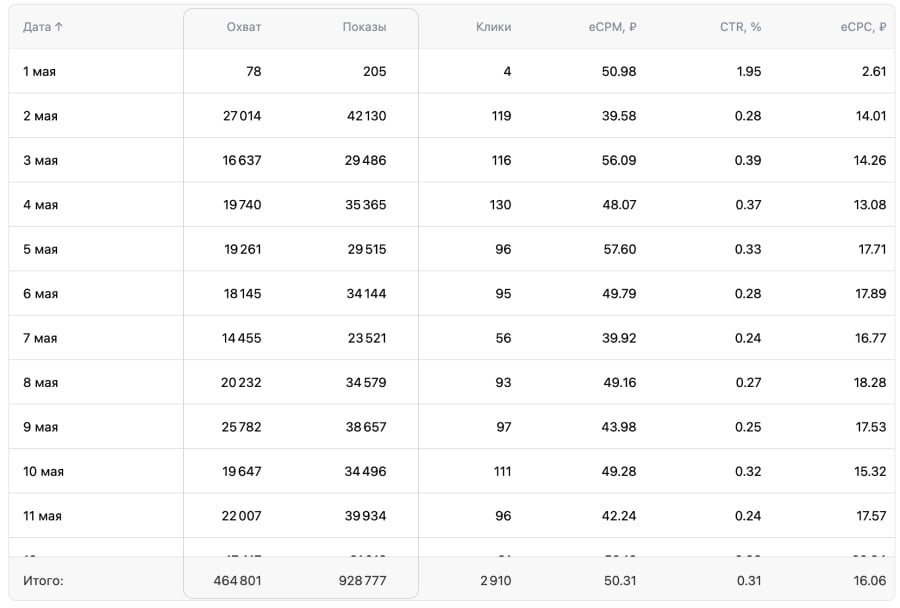The height and width of the screenshot is (608, 900).
Task: Click the 9 мая row date
Action: (40, 427)
